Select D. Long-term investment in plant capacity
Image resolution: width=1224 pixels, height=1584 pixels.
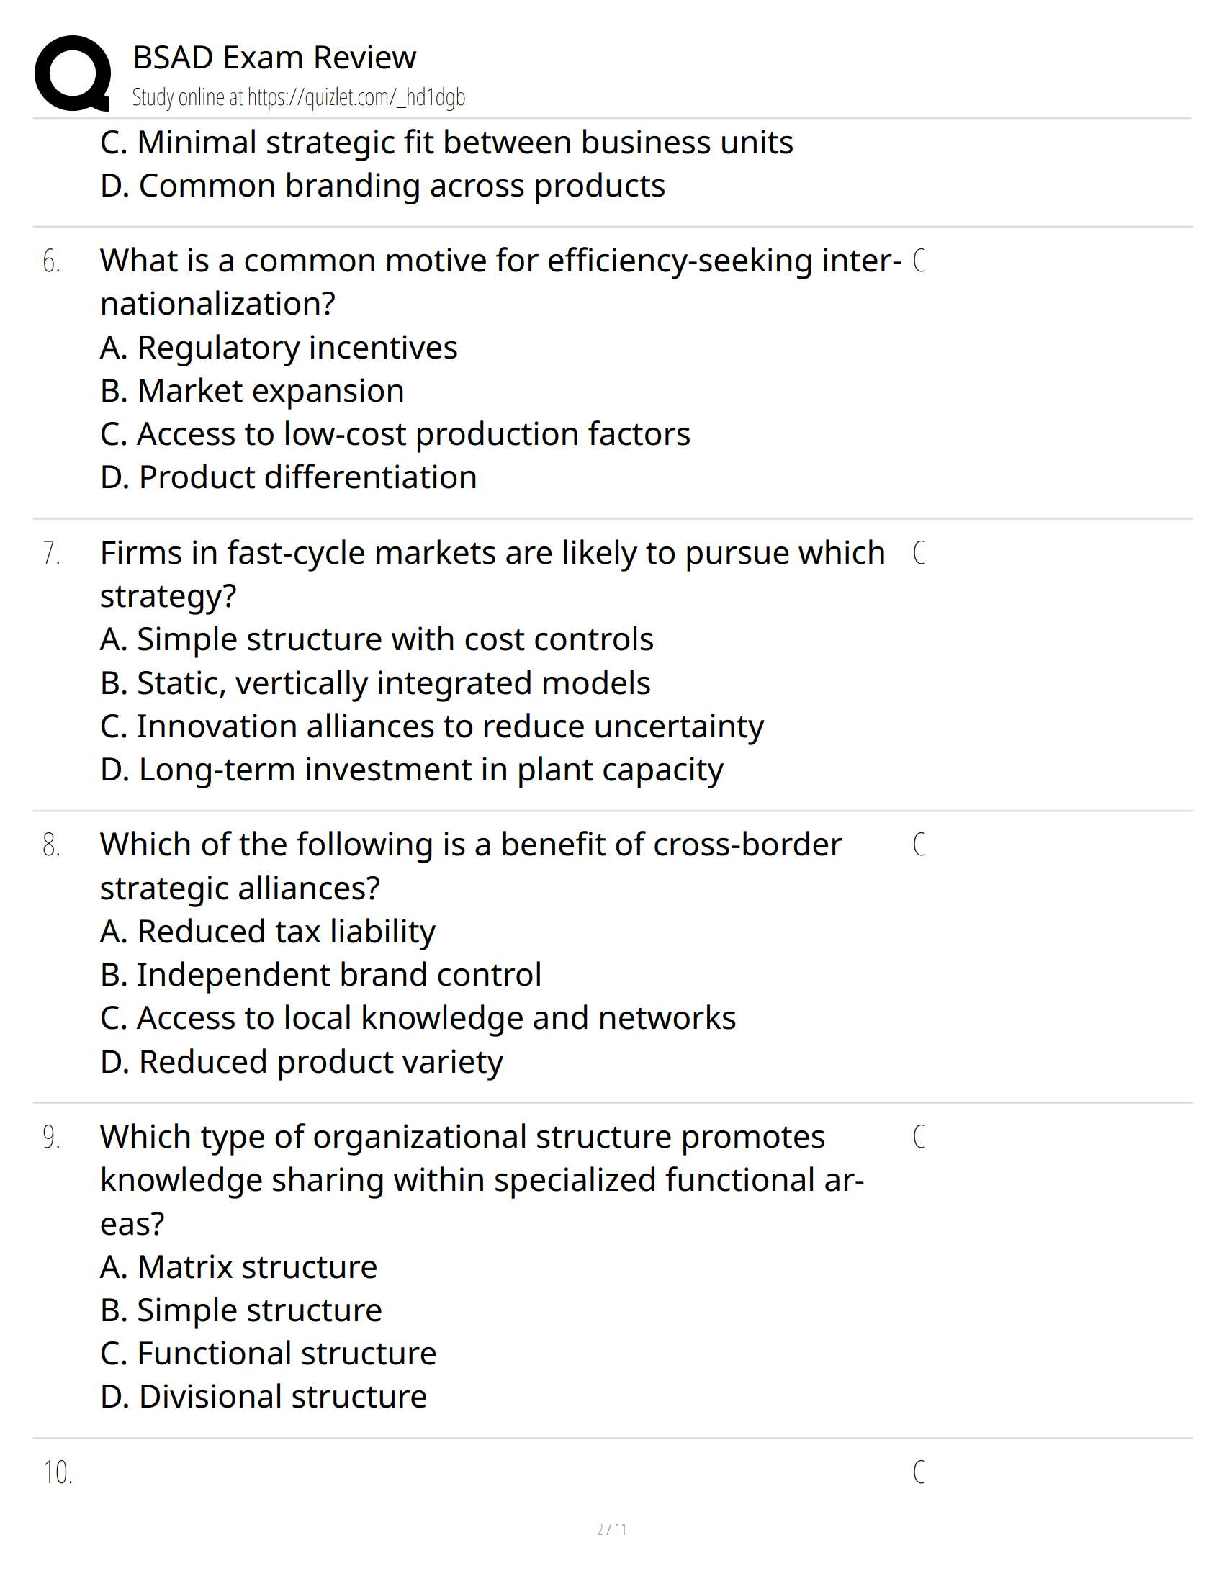pyautogui.click(x=411, y=769)
